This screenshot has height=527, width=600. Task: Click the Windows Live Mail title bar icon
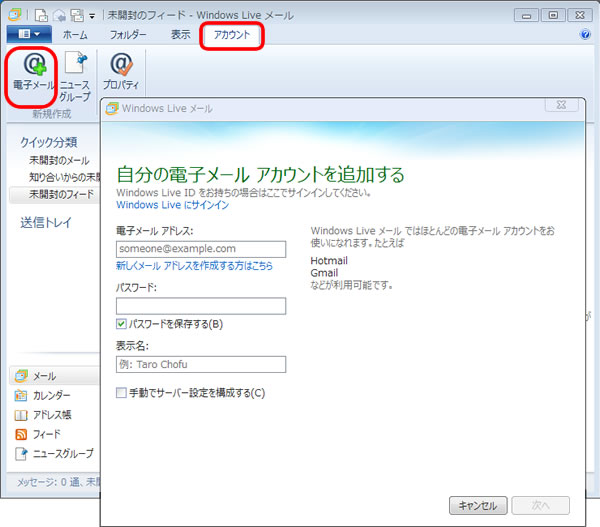[15, 15]
